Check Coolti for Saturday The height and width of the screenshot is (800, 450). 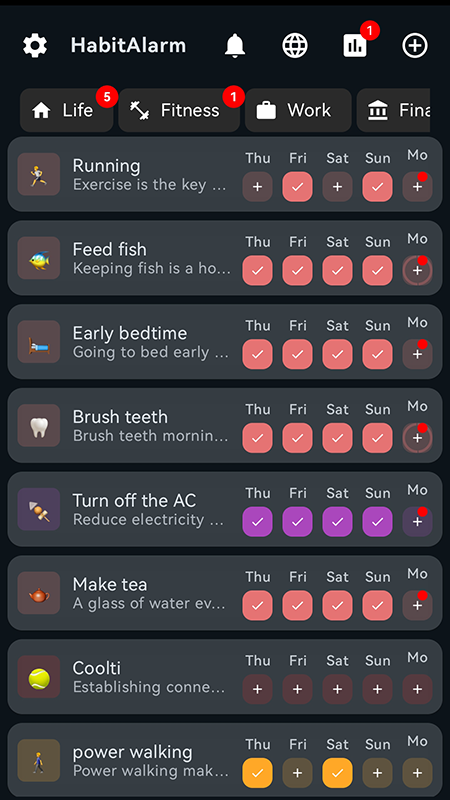point(337,689)
